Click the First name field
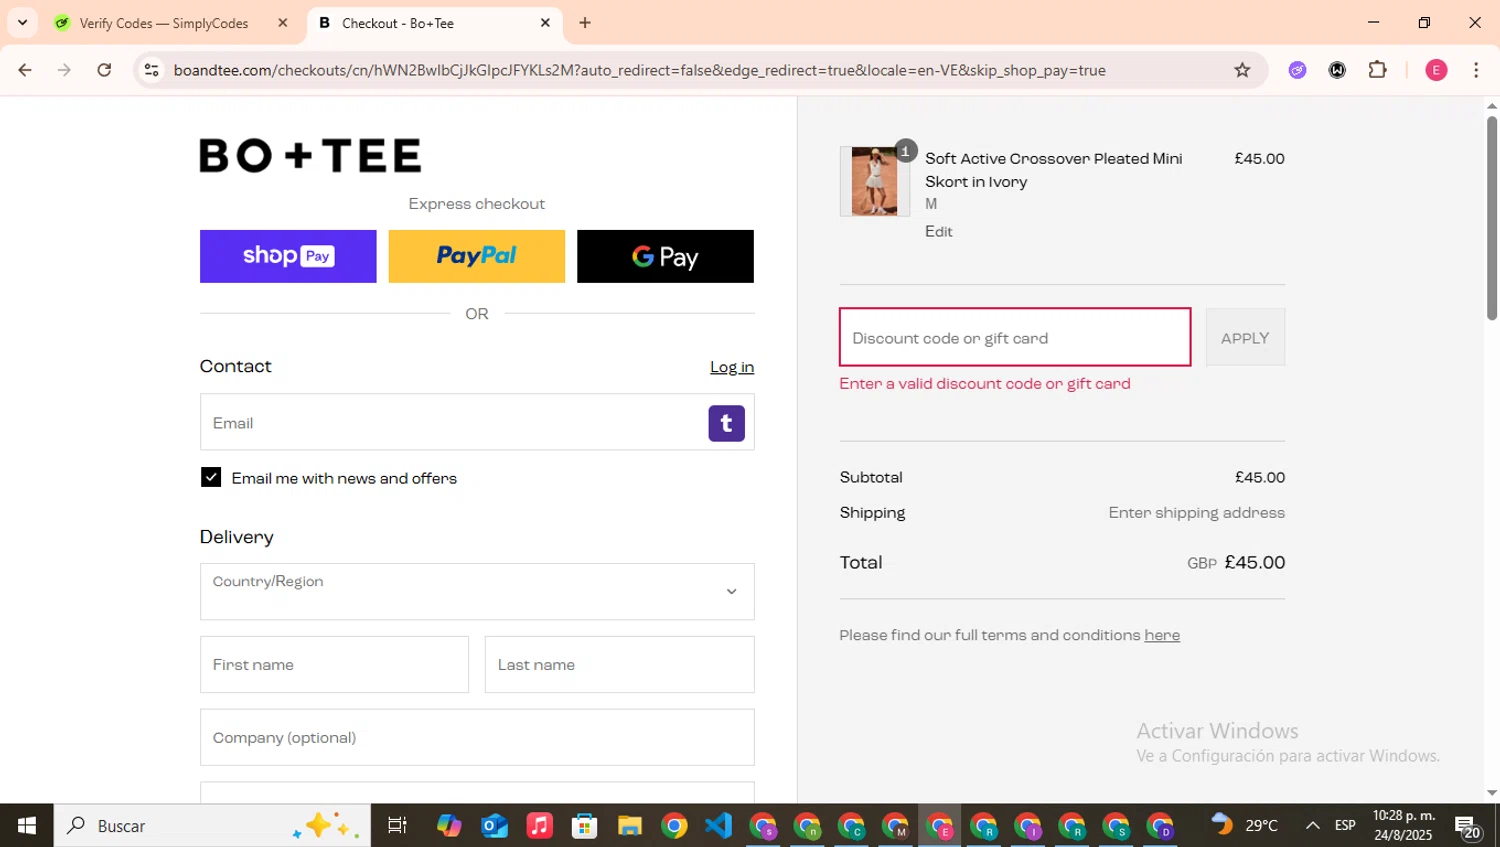 click(334, 664)
